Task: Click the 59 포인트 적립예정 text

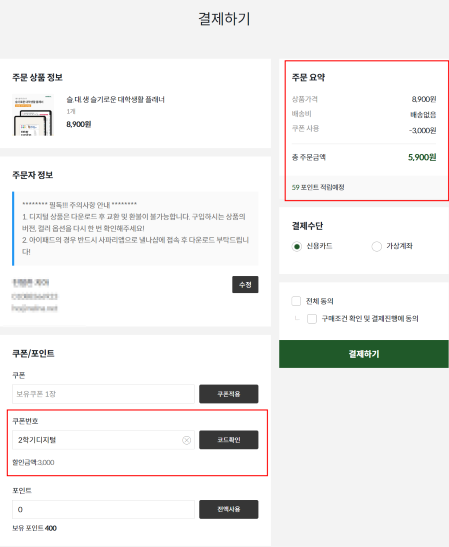Action: click(x=318, y=187)
